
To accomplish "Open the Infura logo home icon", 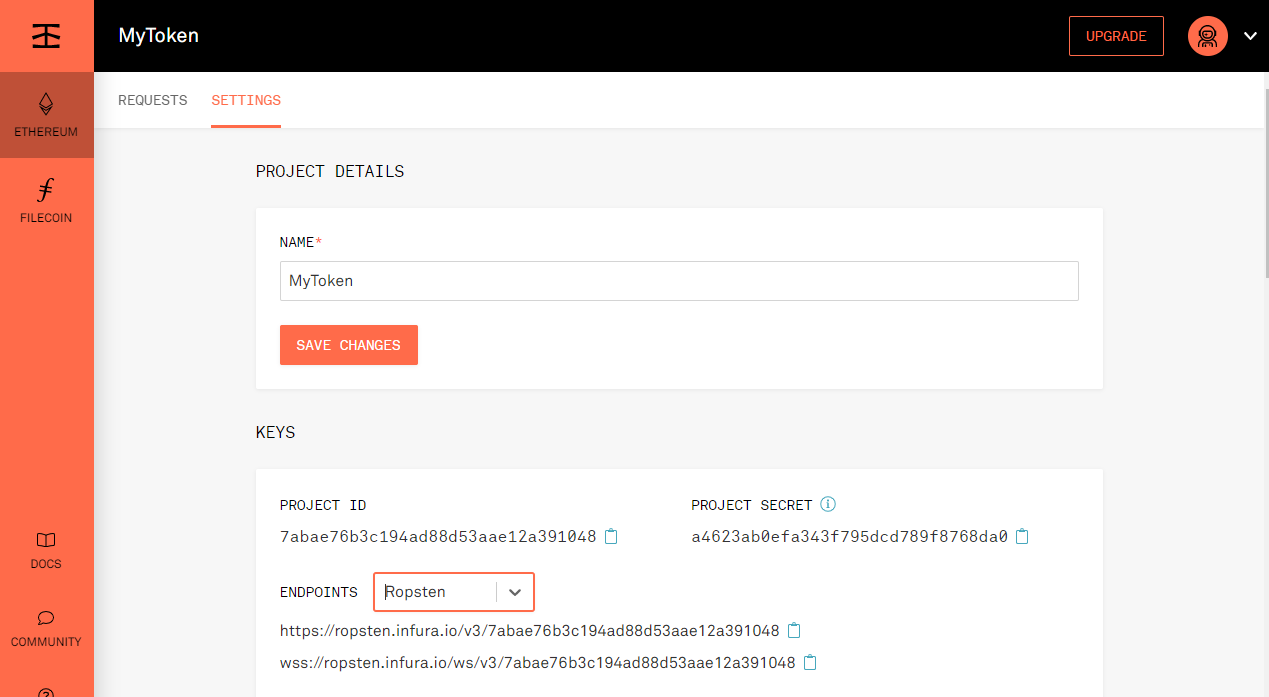I will tap(46, 36).
